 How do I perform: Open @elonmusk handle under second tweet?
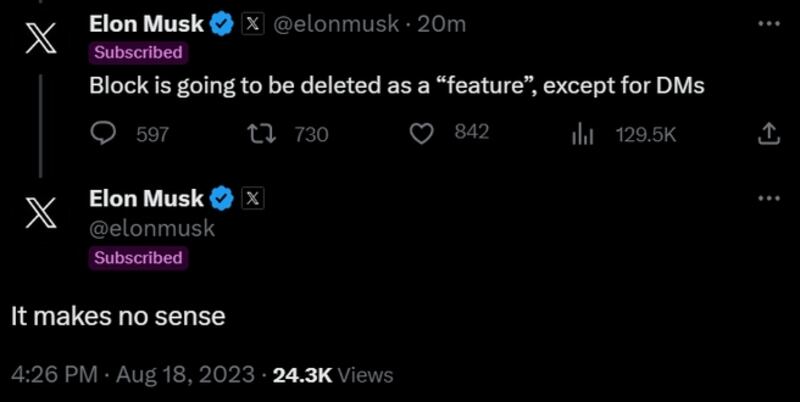click(x=152, y=228)
